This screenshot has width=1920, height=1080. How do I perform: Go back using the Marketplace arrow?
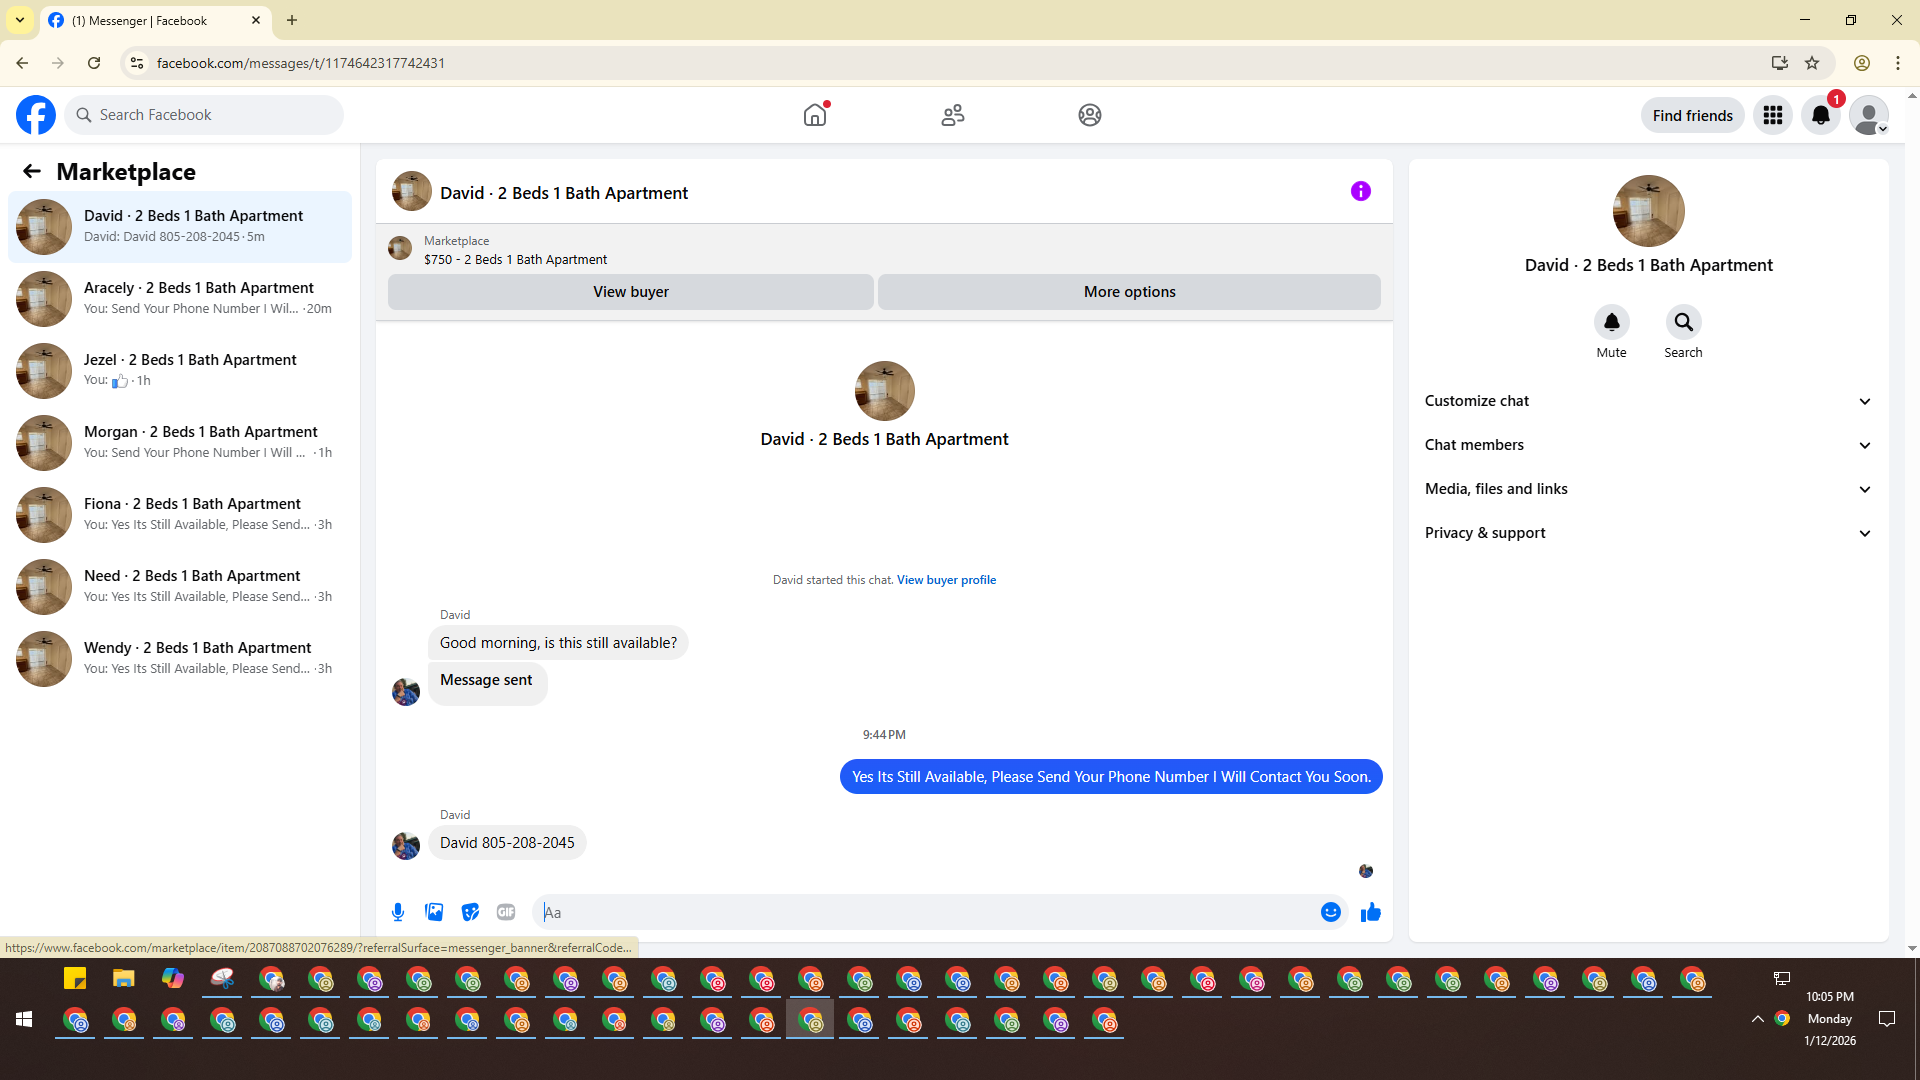[x=32, y=172]
